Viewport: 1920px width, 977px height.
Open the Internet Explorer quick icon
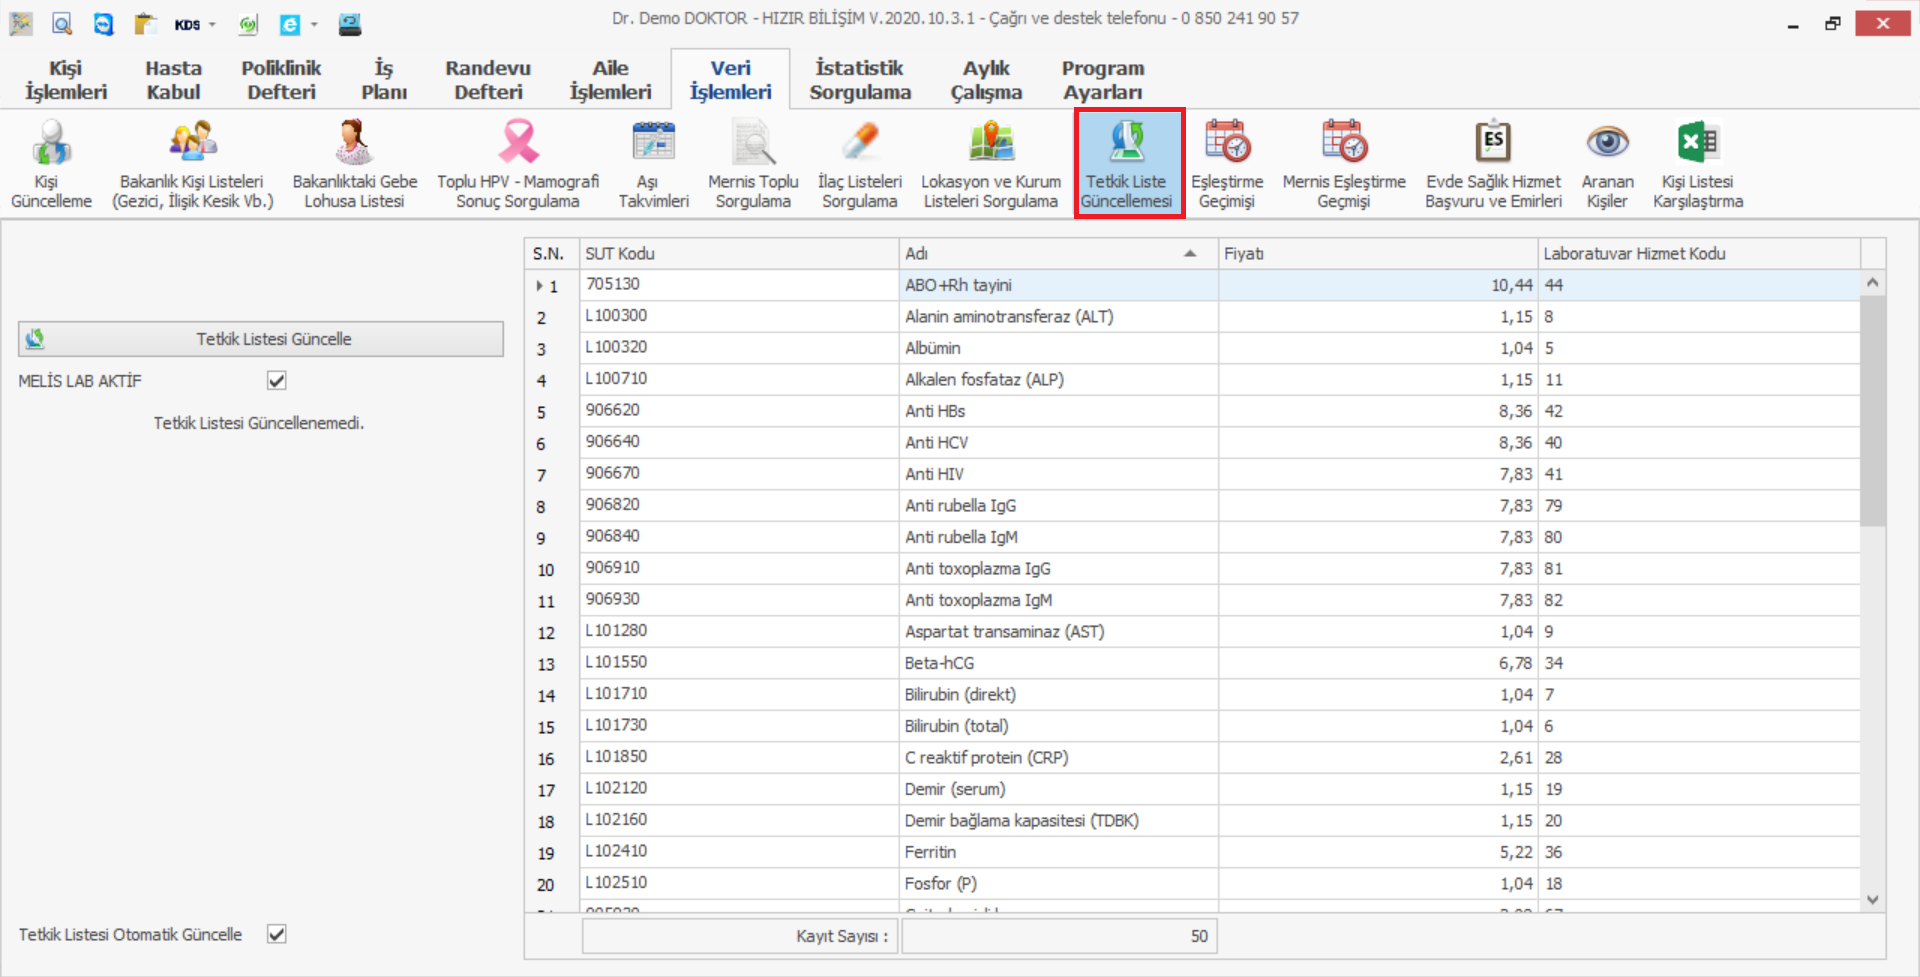pyautogui.click(x=290, y=24)
